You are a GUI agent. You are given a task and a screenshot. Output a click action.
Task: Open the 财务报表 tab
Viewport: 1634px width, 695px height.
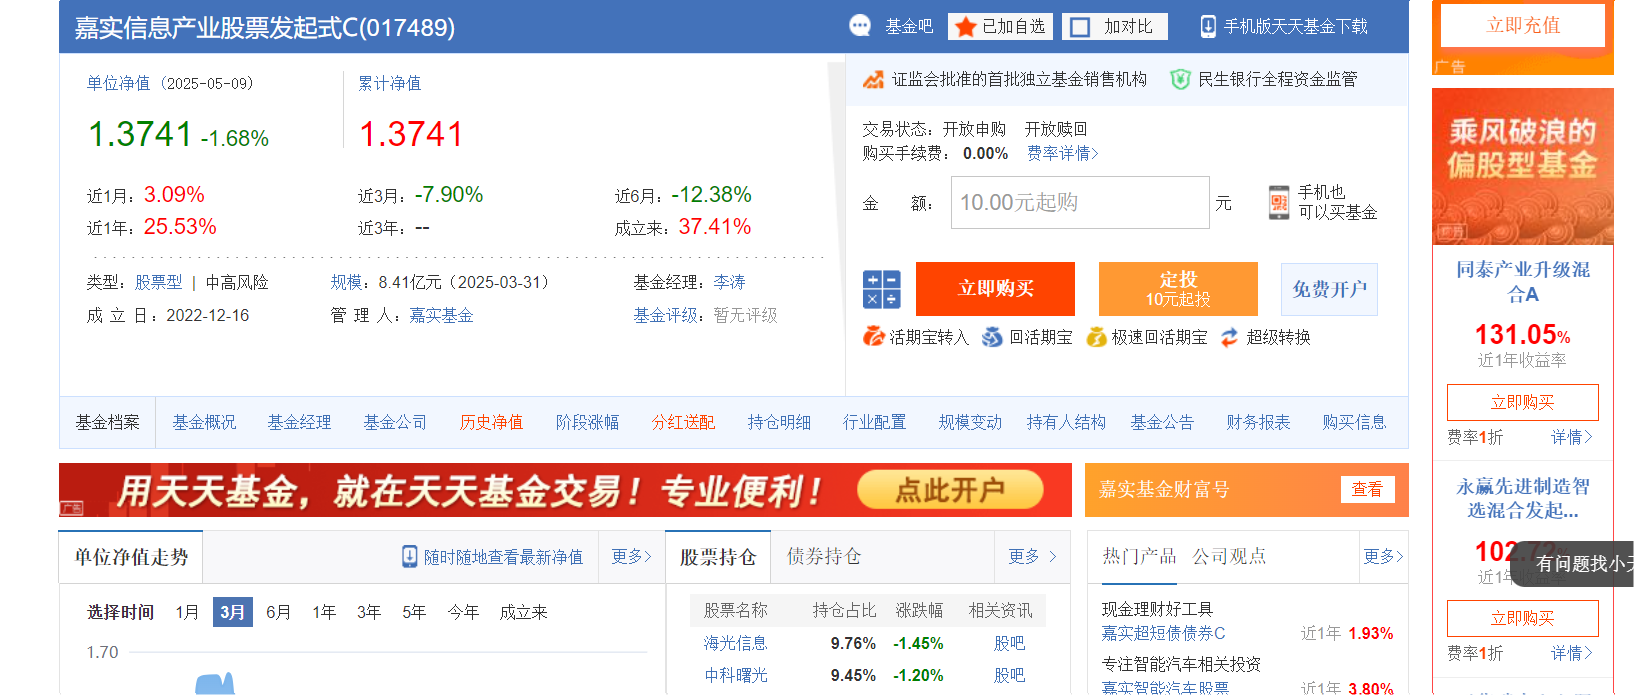coord(1258,422)
